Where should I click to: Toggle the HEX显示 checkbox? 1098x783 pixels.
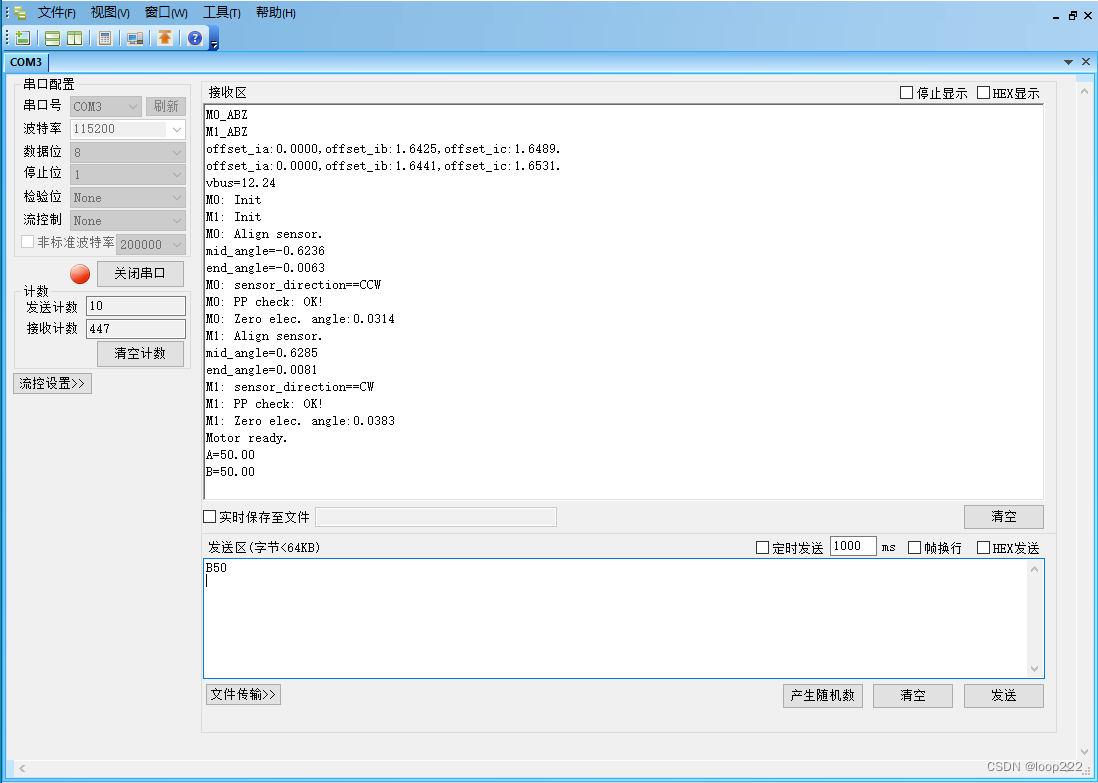tap(983, 92)
